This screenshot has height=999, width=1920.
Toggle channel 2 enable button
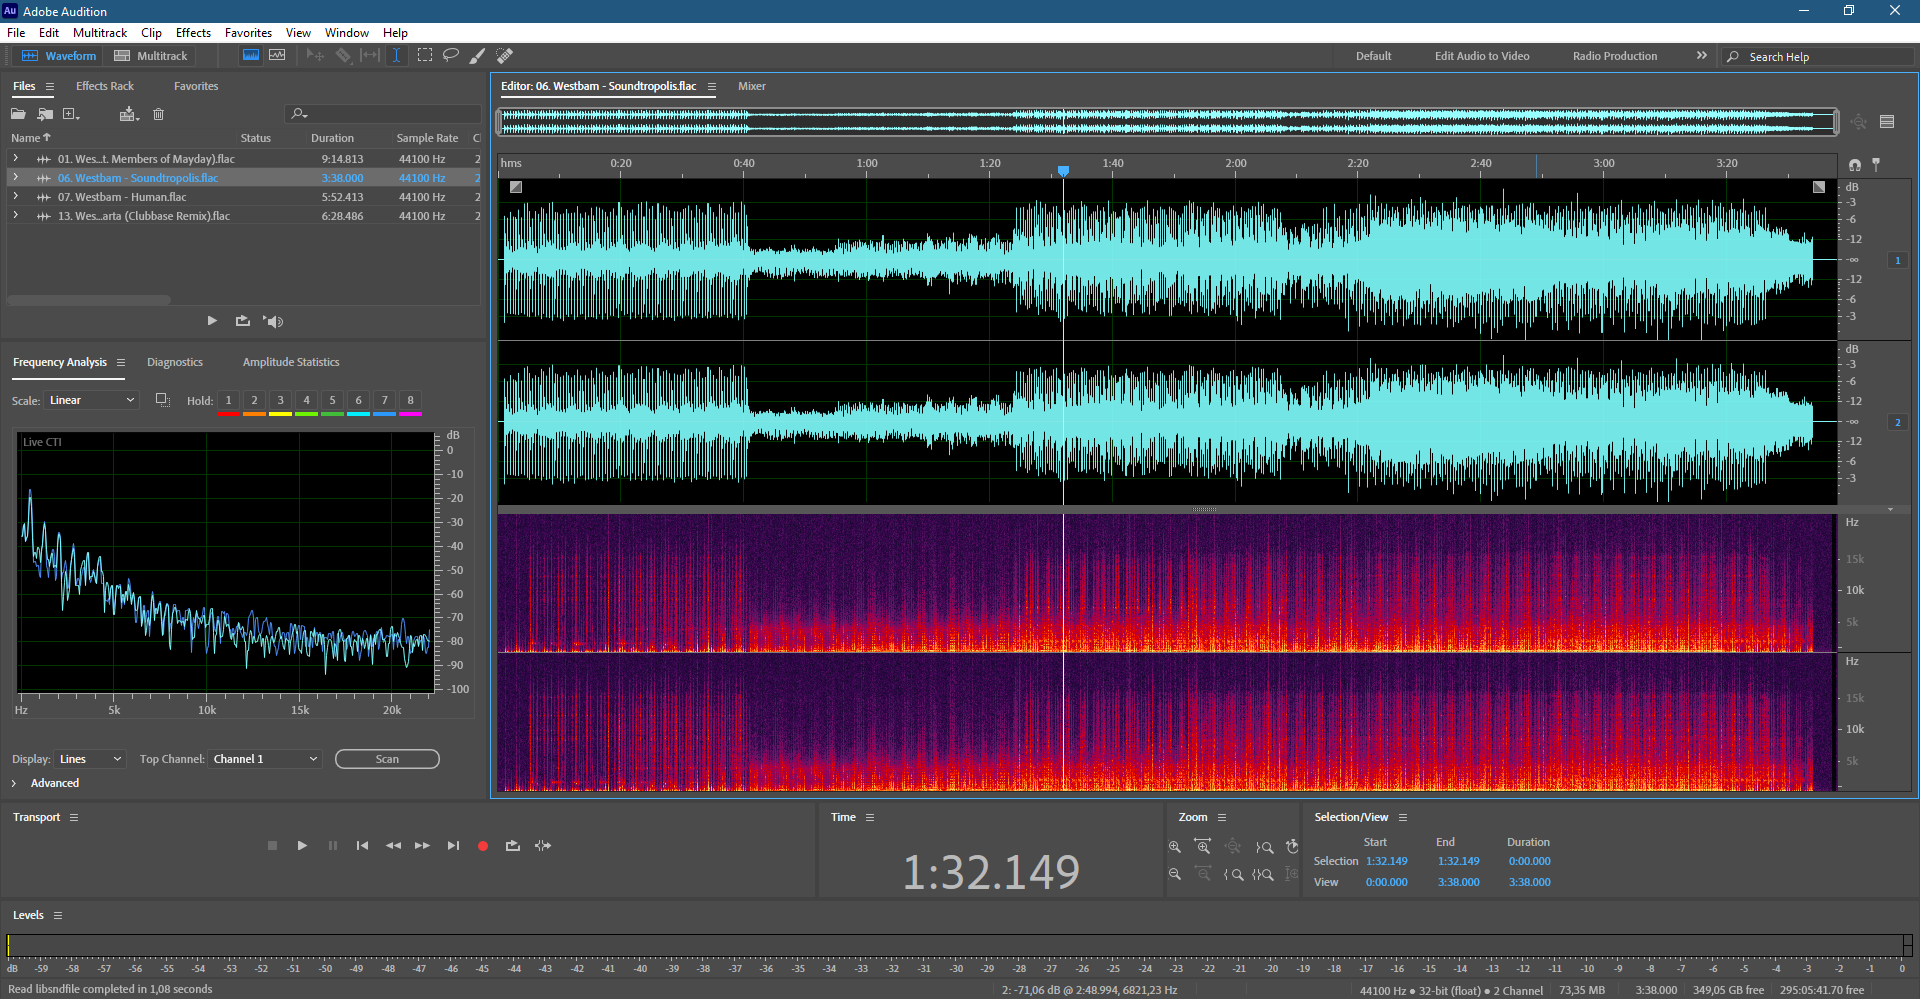[1898, 422]
